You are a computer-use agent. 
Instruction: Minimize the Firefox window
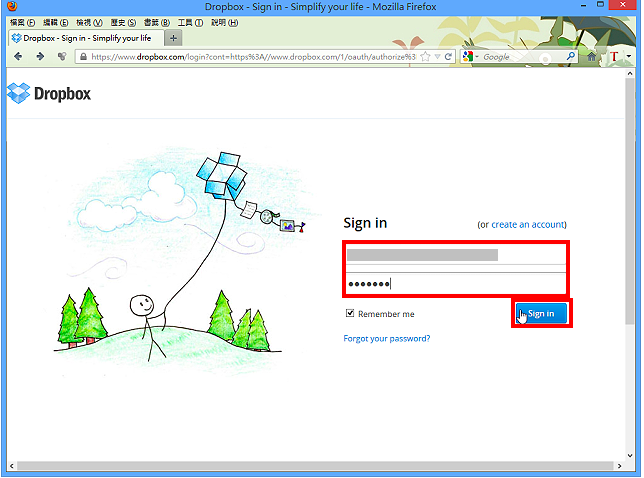[583, 6]
